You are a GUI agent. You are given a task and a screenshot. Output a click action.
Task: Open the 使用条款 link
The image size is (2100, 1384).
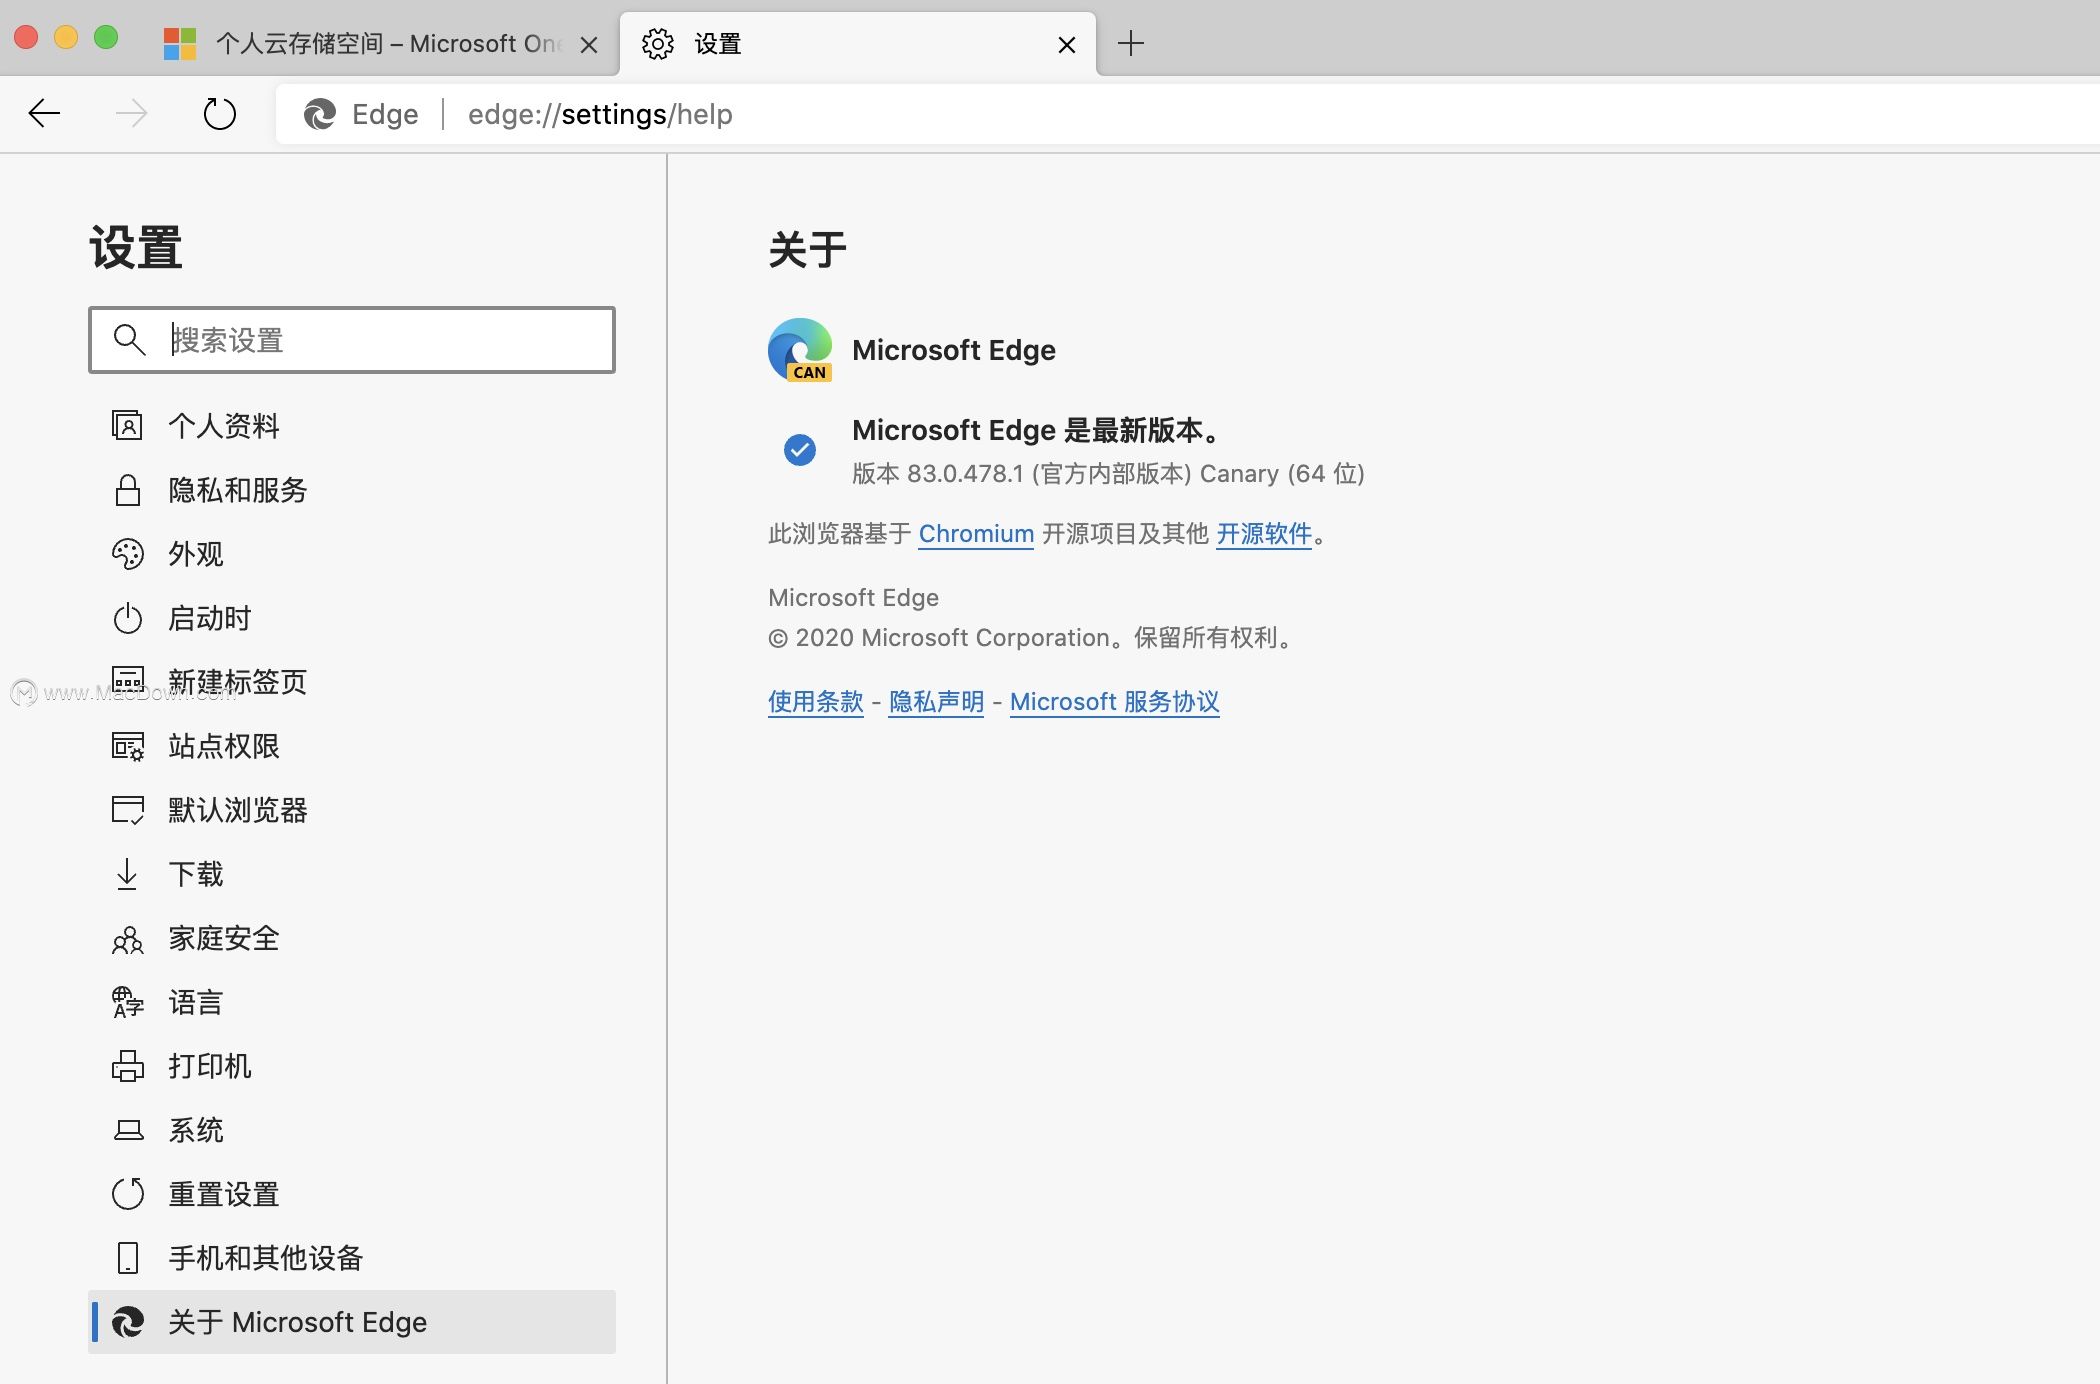pyautogui.click(x=816, y=702)
